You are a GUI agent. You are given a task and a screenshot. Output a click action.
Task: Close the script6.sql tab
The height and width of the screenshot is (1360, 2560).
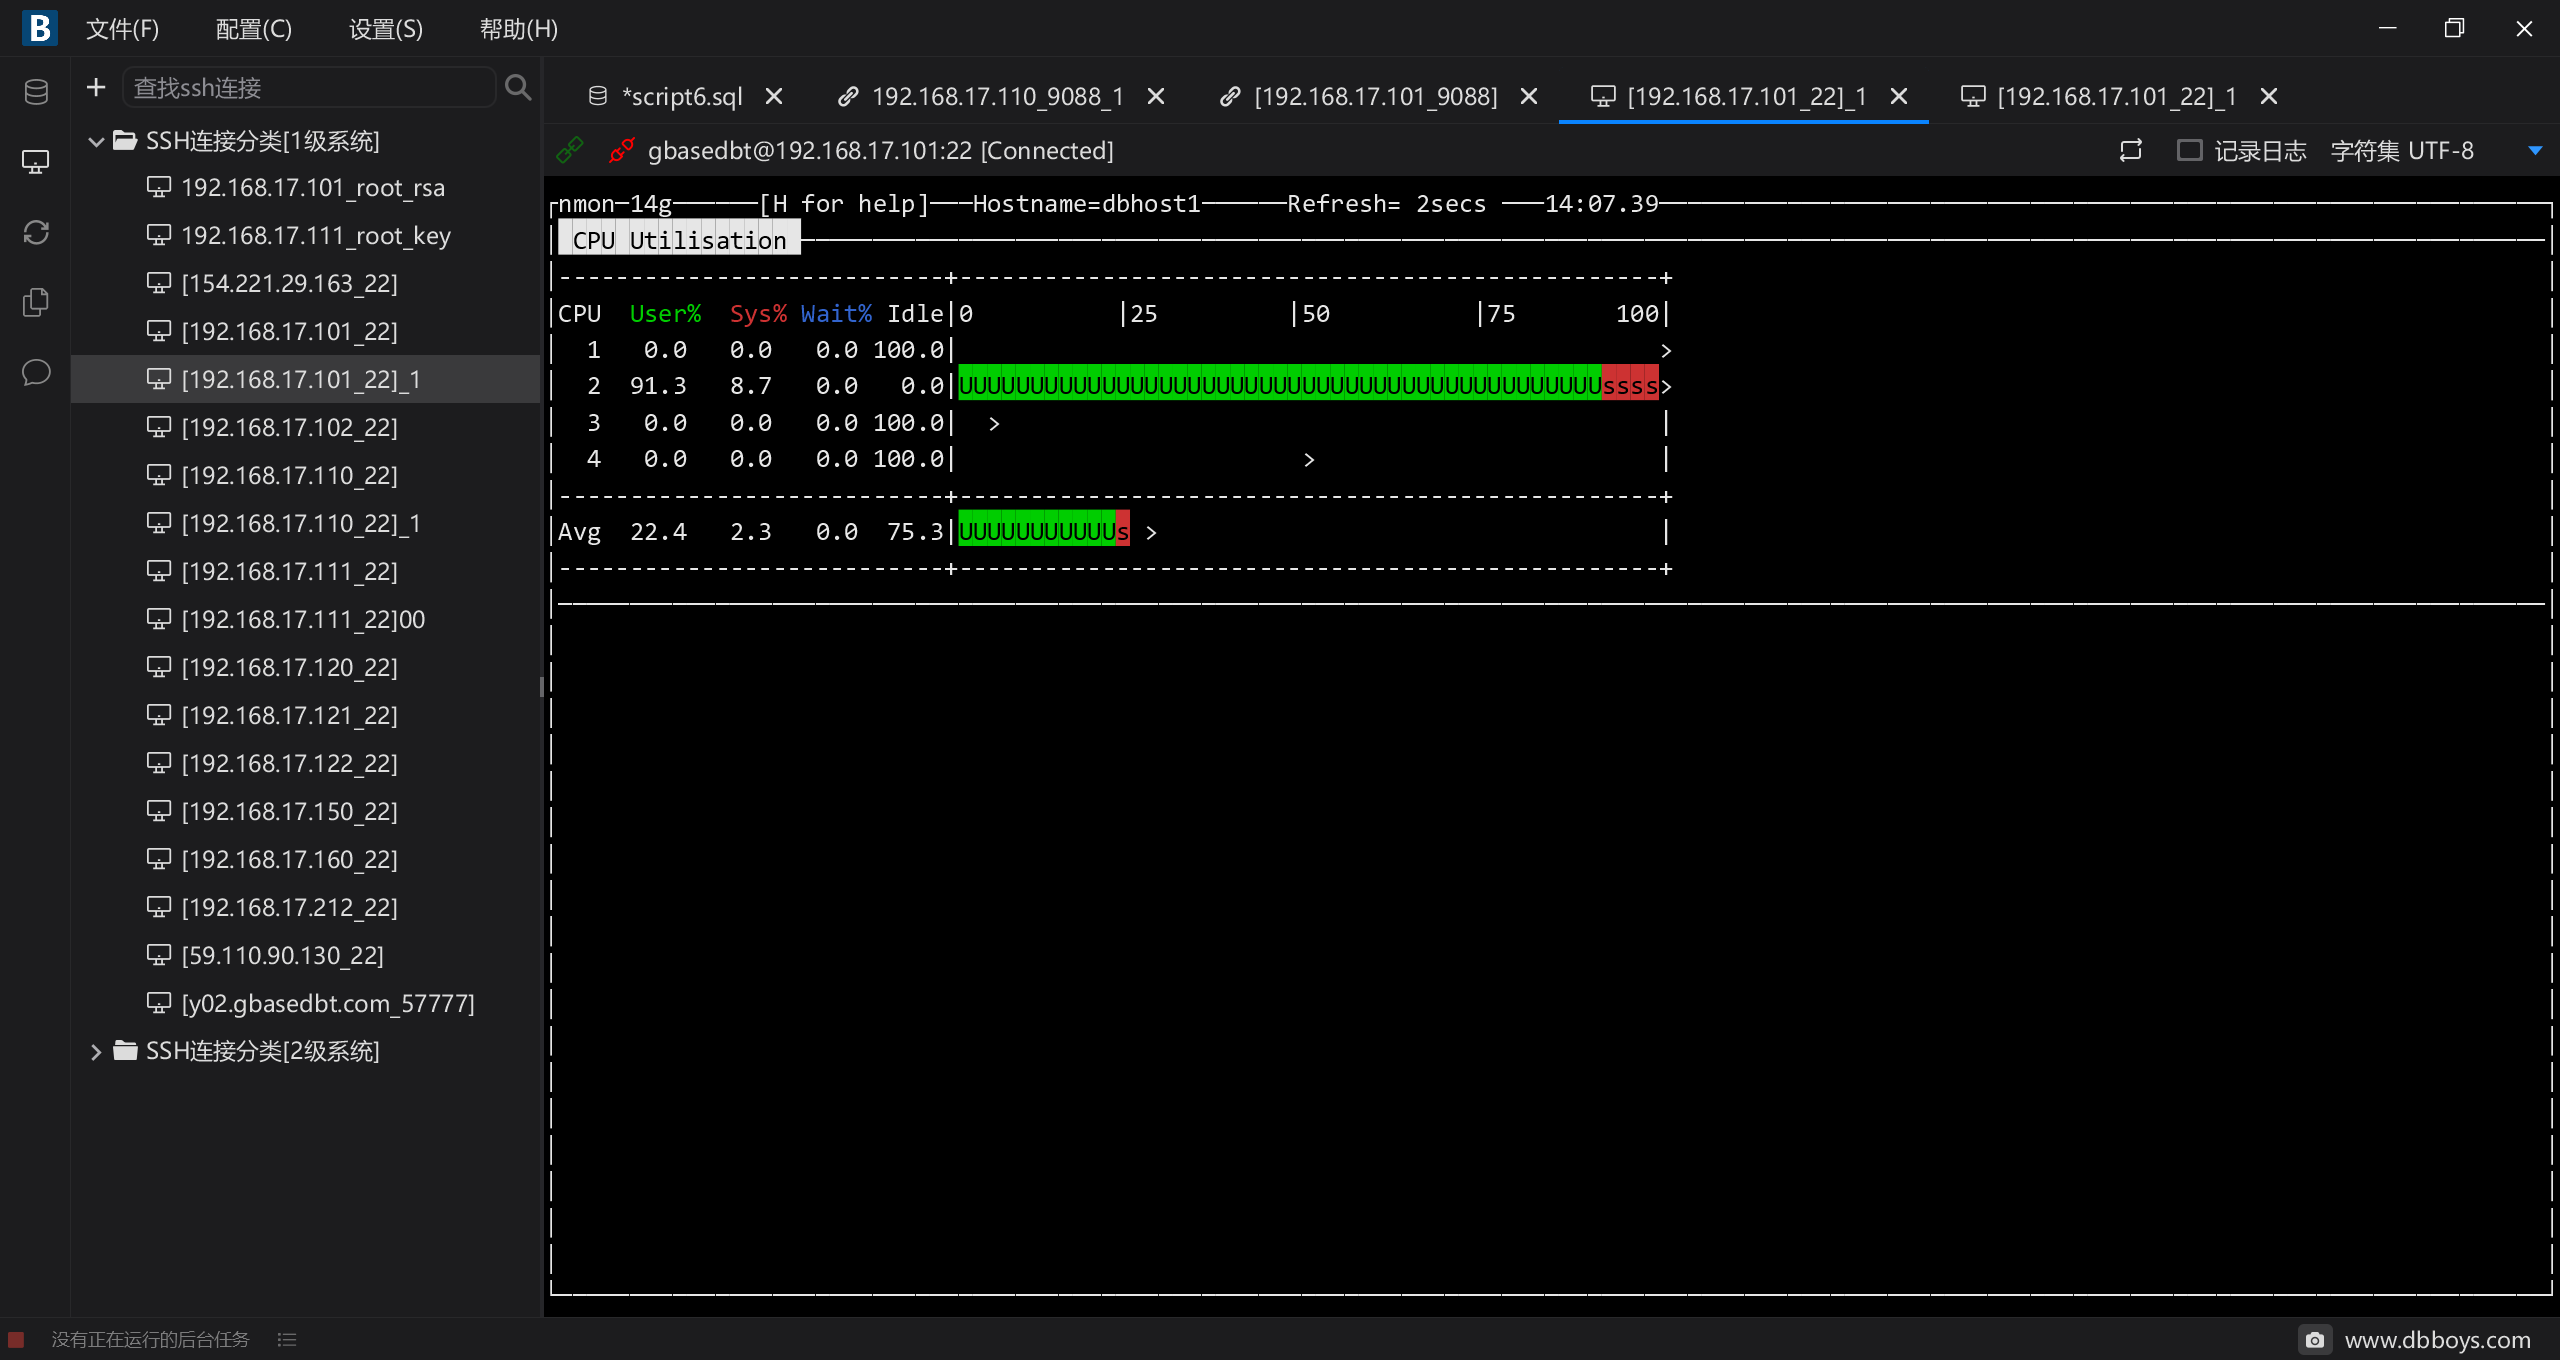774,96
